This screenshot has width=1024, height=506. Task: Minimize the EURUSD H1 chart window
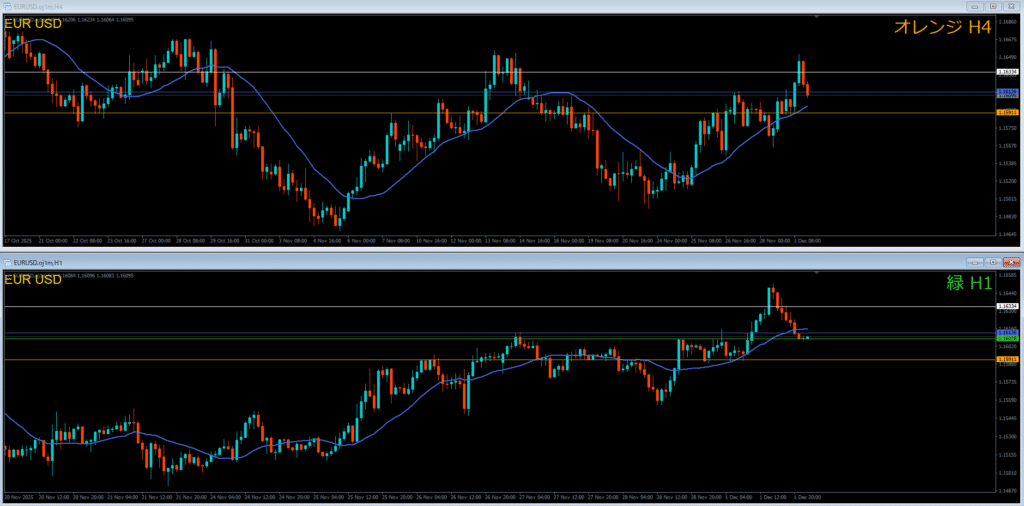976,262
